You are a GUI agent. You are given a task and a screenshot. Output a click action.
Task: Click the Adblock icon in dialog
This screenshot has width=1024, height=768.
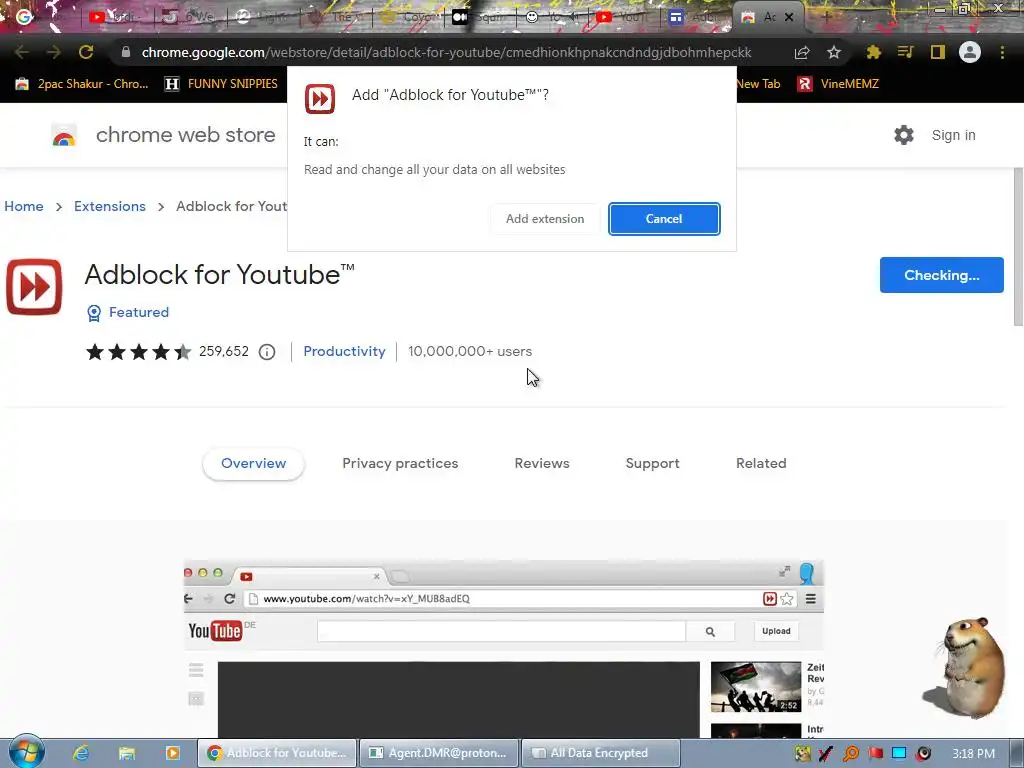pyautogui.click(x=320, y=99)
